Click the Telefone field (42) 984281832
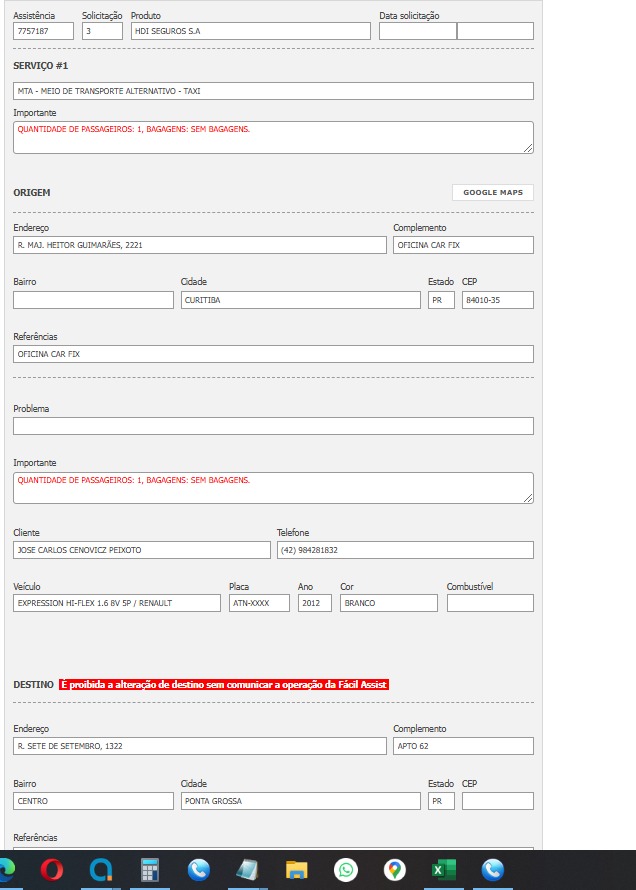The image size is (636, 890). click(x=405, y=550)
